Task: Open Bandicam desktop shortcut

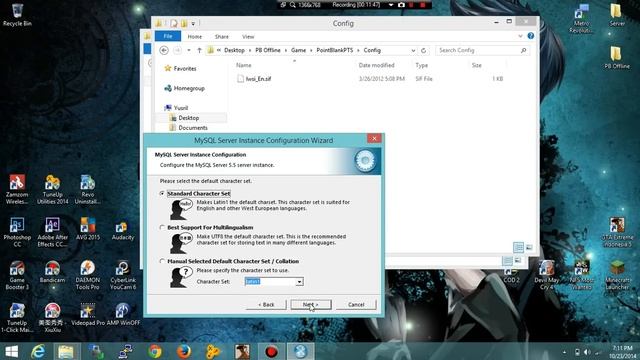Action: [53, 272]
